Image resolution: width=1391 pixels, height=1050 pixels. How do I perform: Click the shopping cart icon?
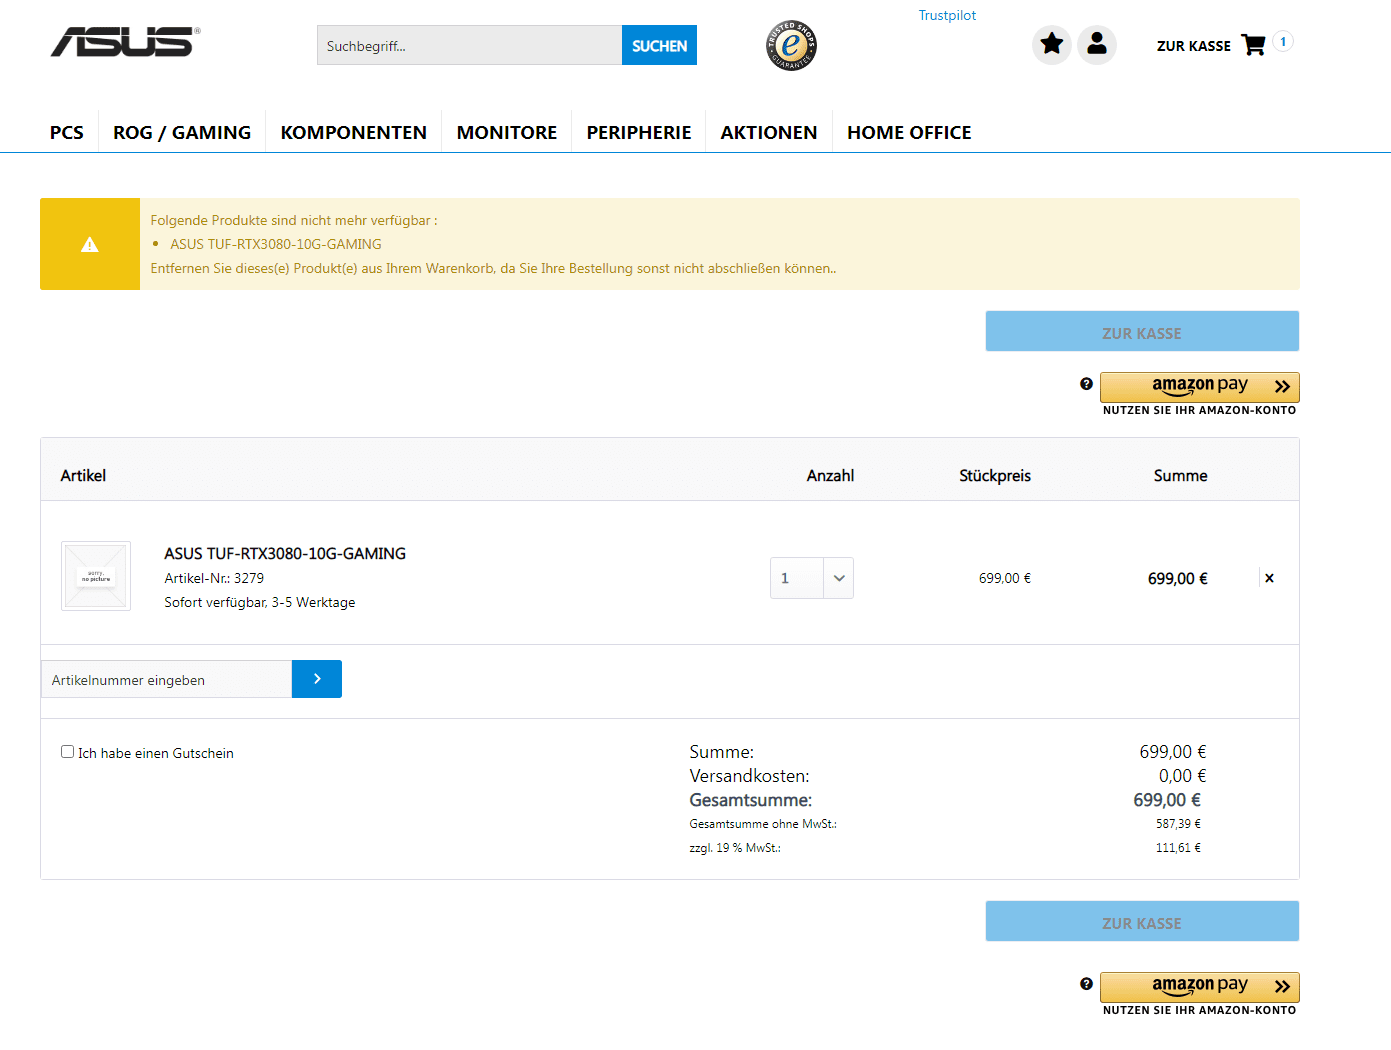(1253, 45)
